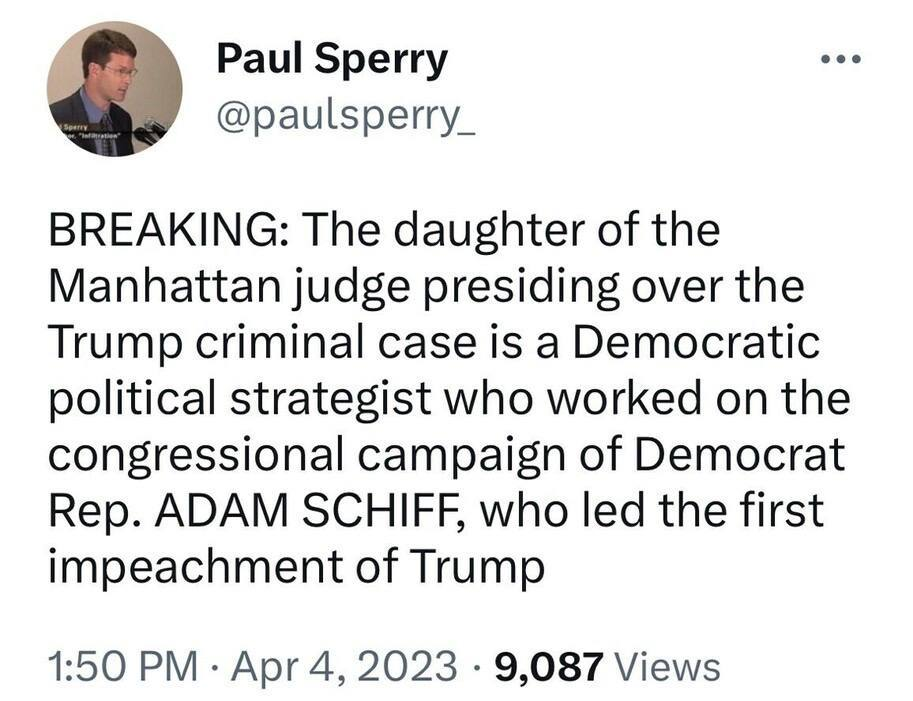Open the 9,087 Views count

(605, 666)
